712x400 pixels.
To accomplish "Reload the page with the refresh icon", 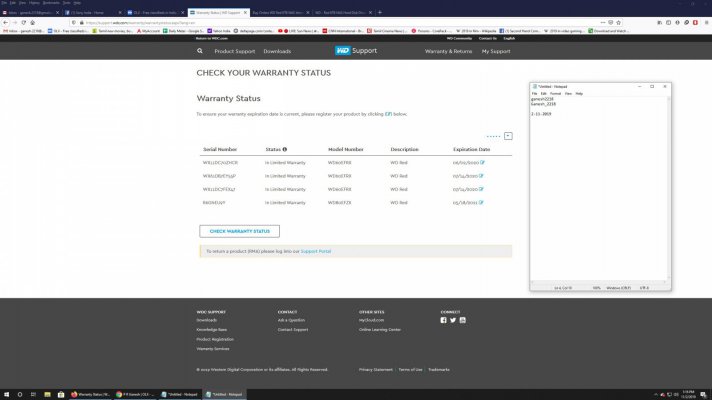I will tap(24, 22).
